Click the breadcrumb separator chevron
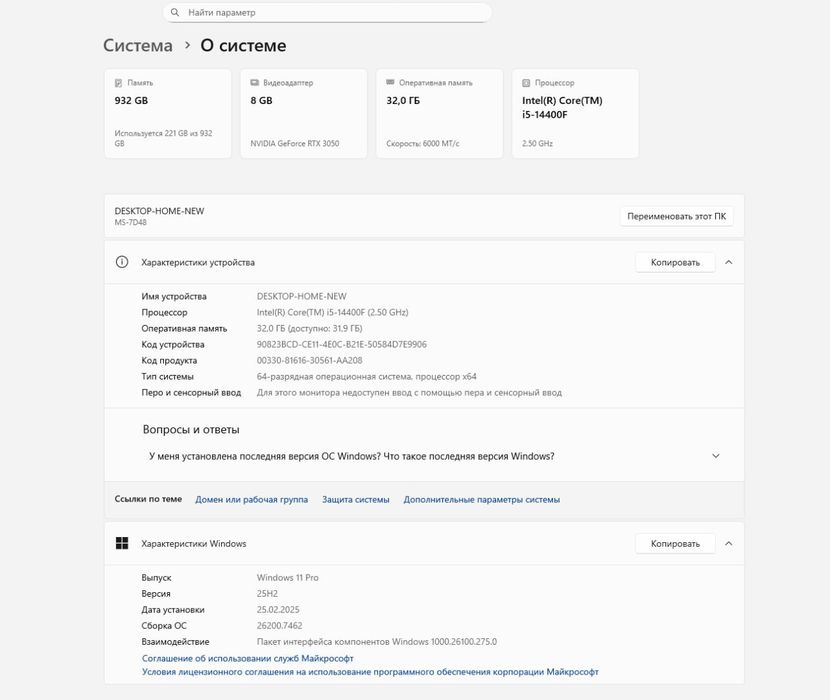This screenshot has height=700, width=830. click(187, 46)
